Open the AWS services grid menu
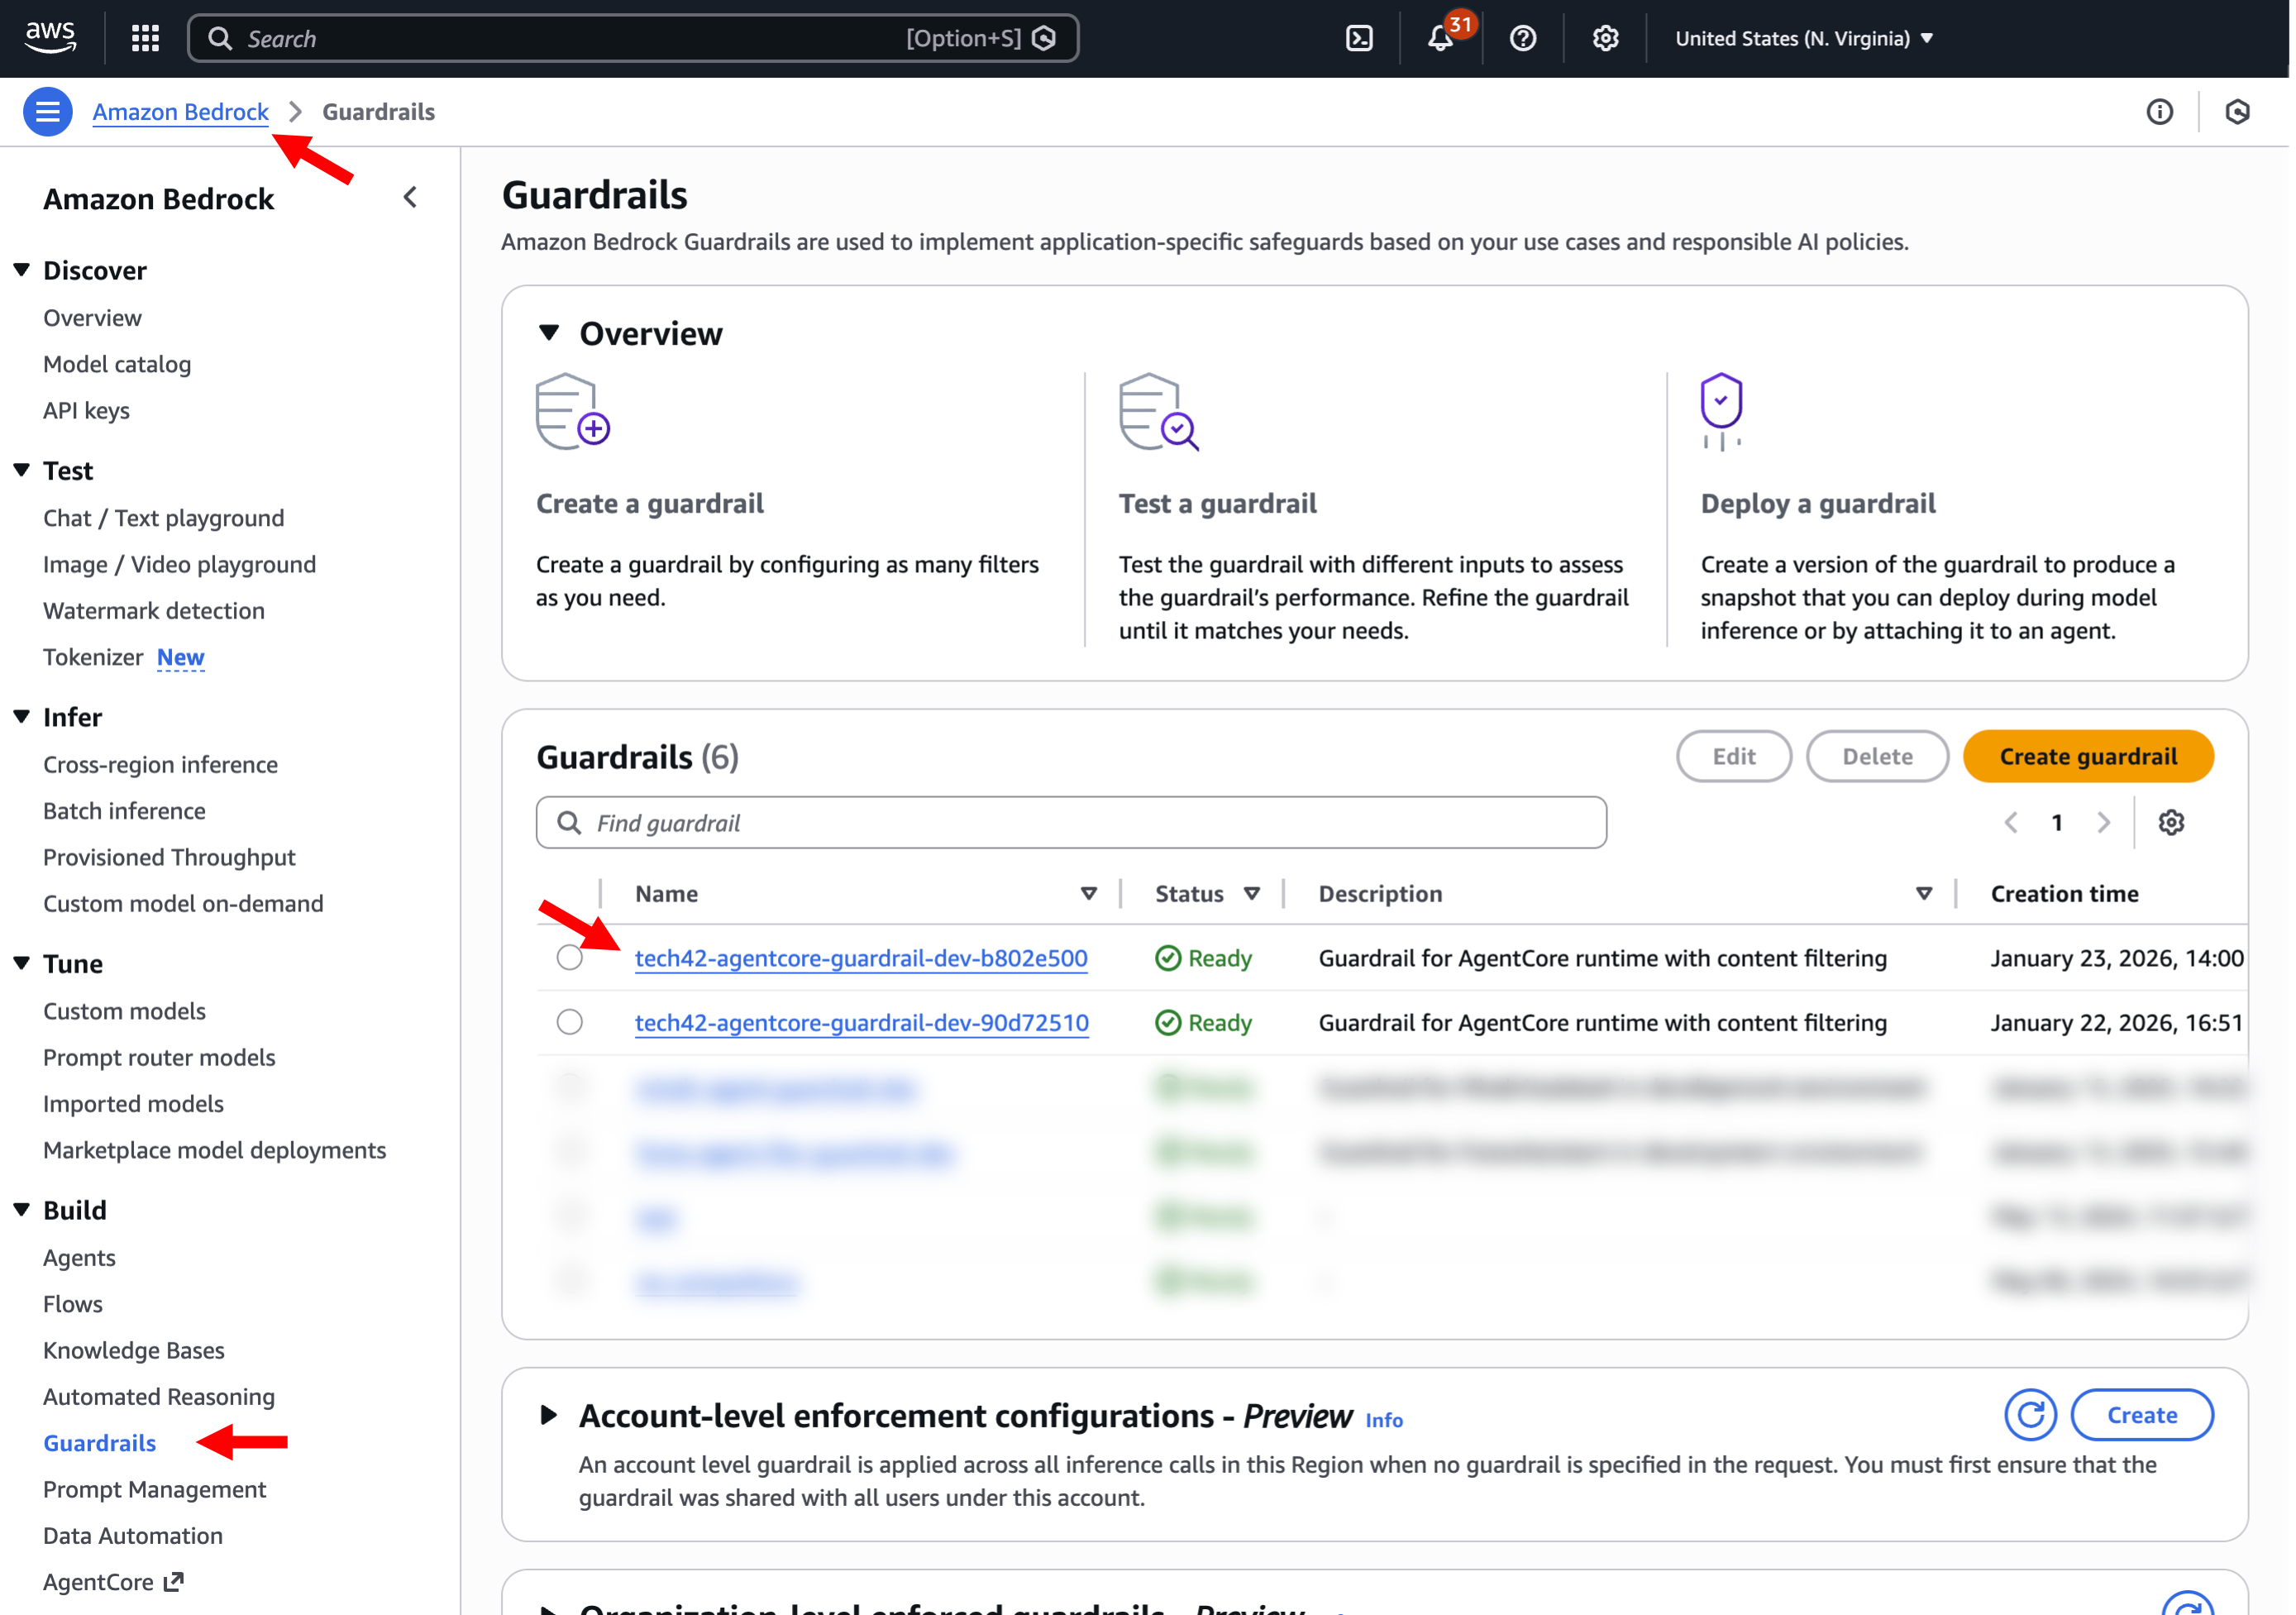2296x1615 pixels. 146,38
